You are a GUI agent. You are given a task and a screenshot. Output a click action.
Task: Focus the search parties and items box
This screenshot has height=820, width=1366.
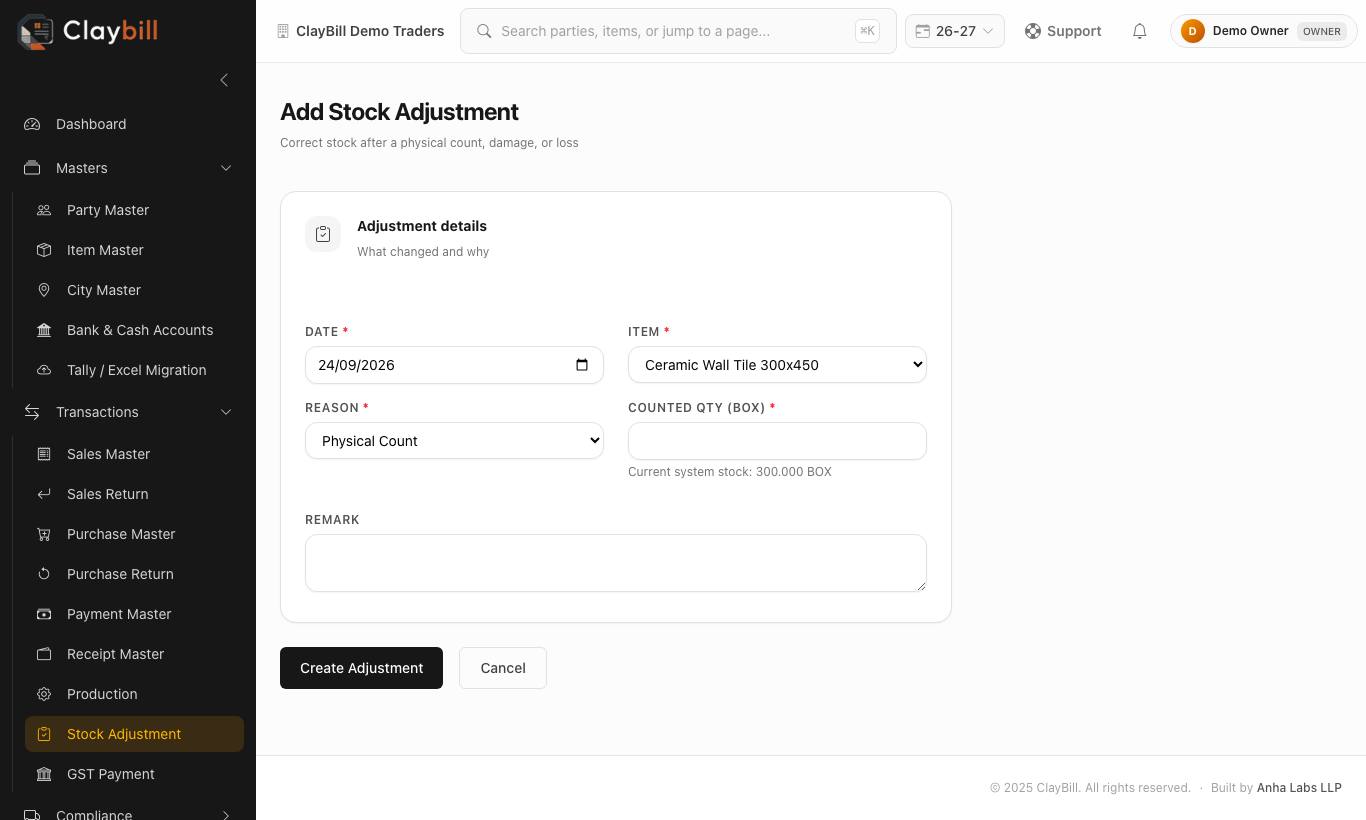(x=678, y=31)
